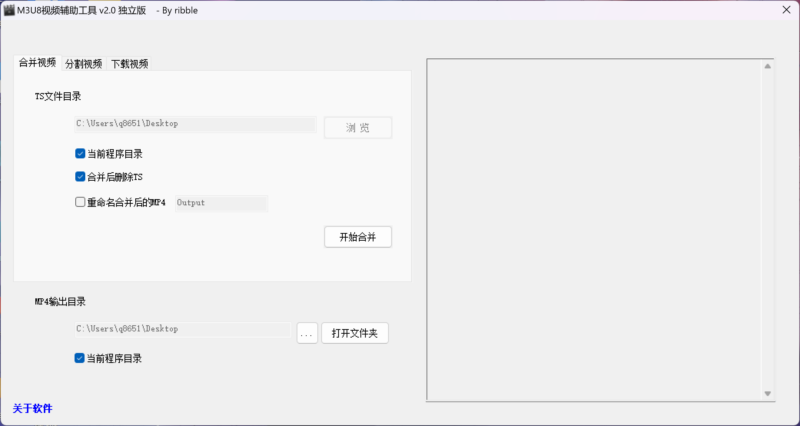800x426 pixels.
Task: Click the TS文件目录 path field
Action: [x=195, y=125]
